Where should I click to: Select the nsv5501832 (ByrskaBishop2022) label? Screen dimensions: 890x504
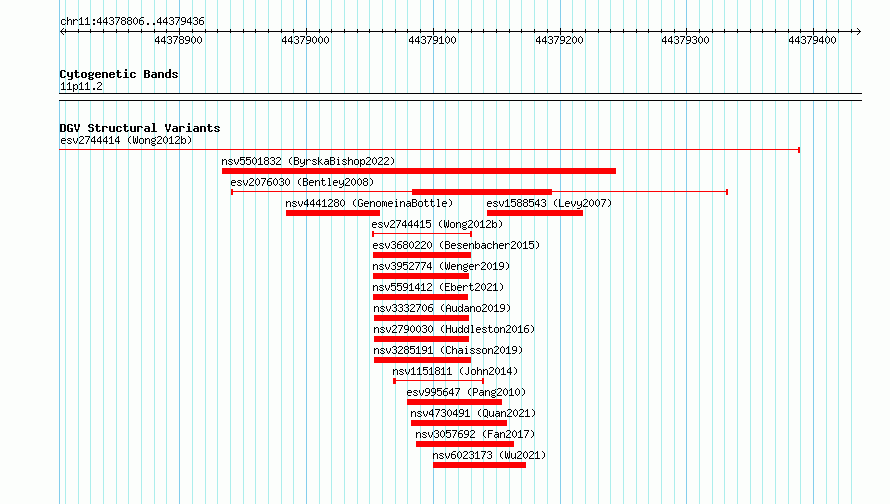pyautogui.click(x=308, y=161)
